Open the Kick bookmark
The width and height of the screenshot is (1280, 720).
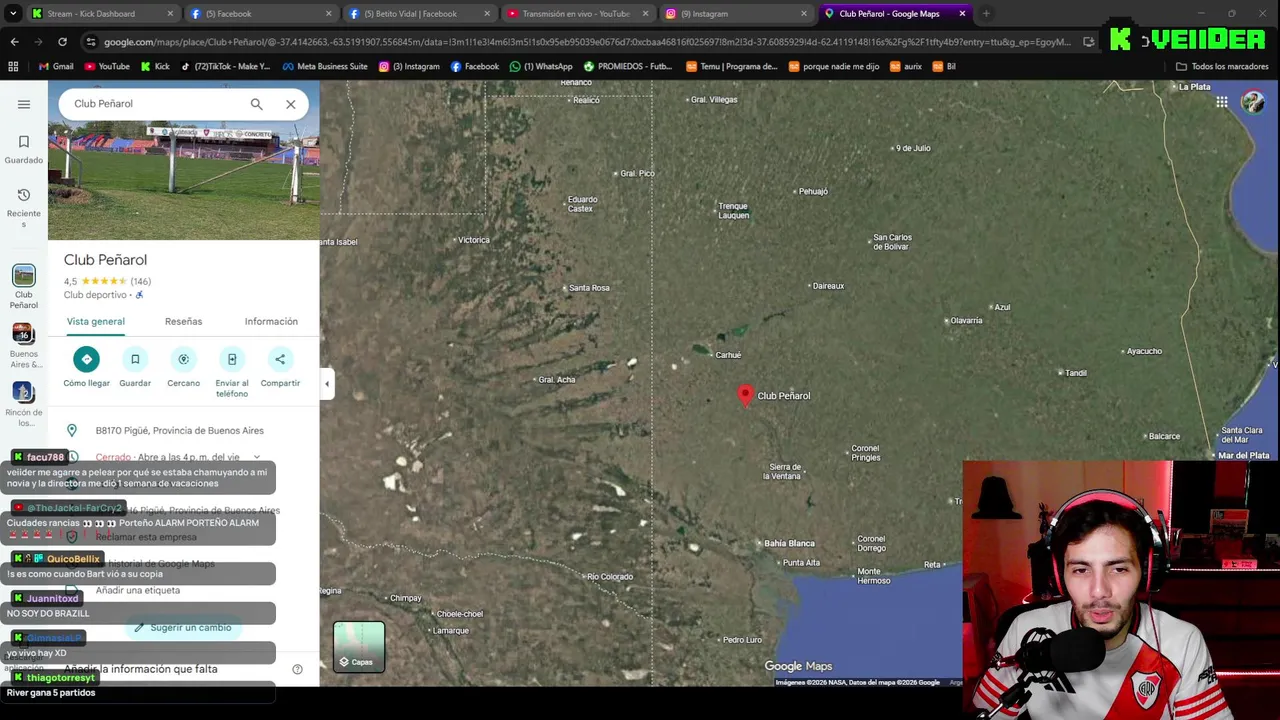(155, 67)
